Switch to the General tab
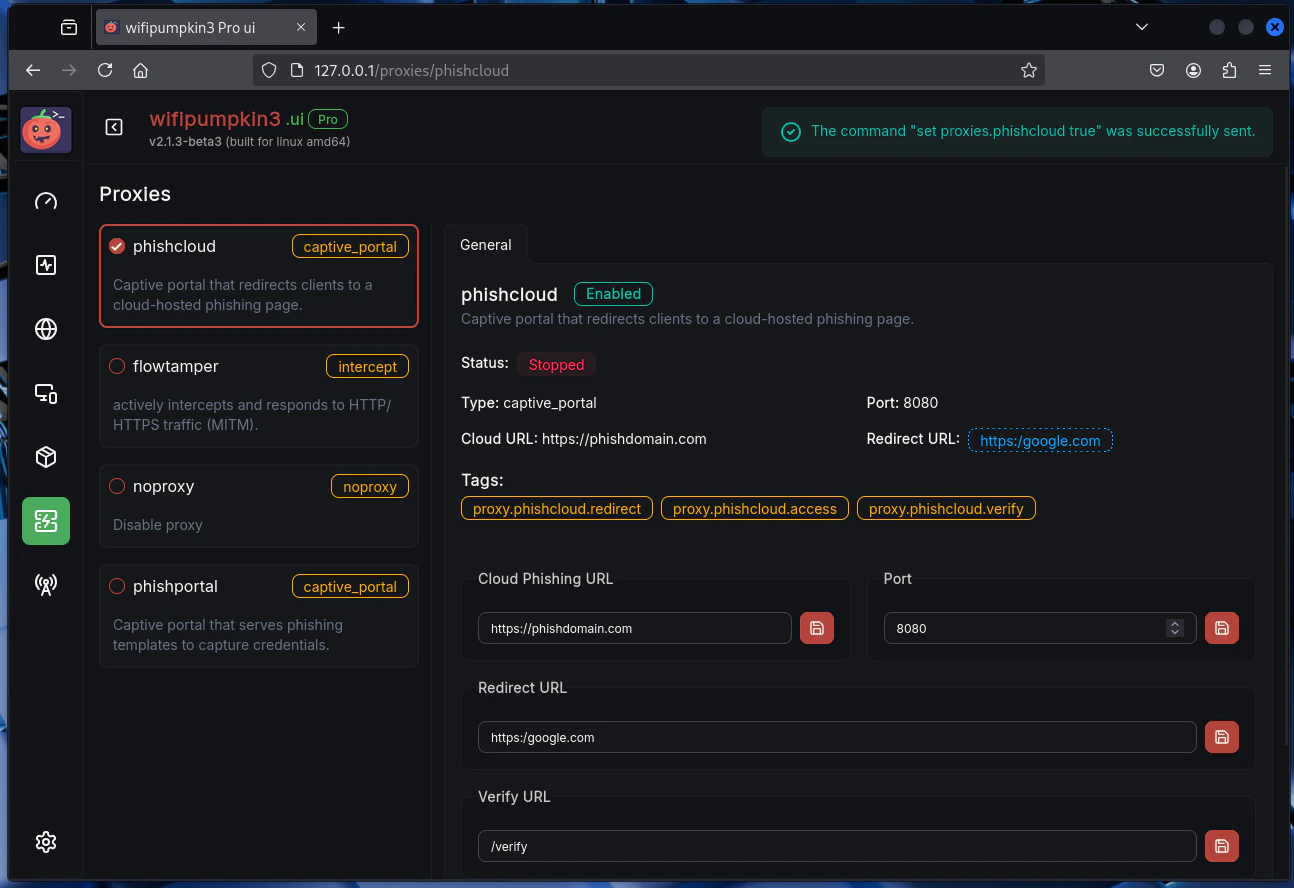Image resolution: width=1294 pixels, height=888 pixels. pyautogui.click(x=486, y=244)
